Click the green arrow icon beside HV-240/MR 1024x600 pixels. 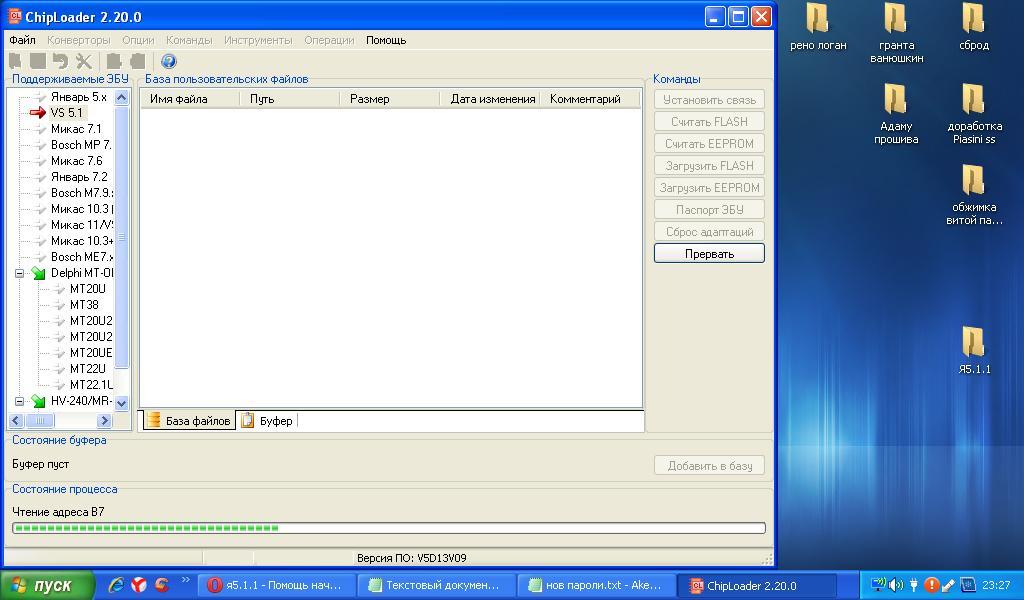click(39, 401)
